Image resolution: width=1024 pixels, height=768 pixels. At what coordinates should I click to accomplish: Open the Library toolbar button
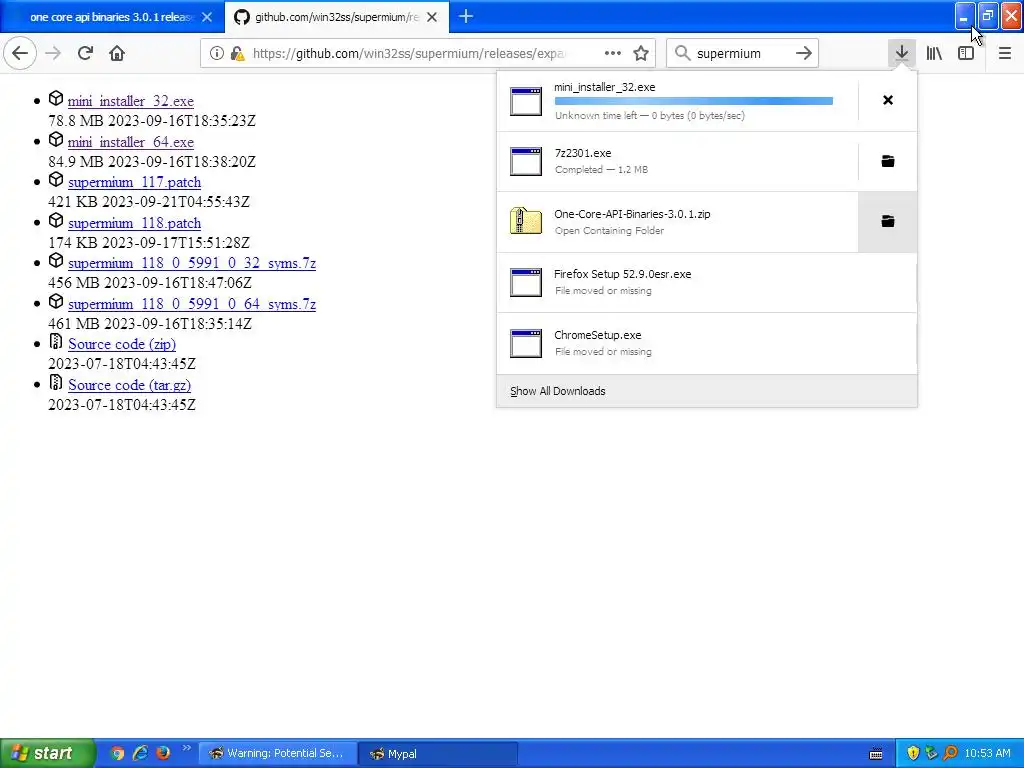tap(934, 53)
